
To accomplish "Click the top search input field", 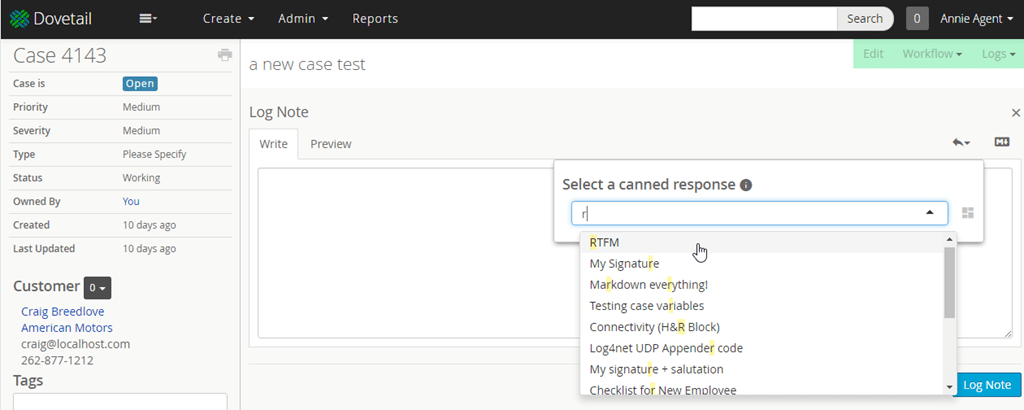I will click(763, 18).
